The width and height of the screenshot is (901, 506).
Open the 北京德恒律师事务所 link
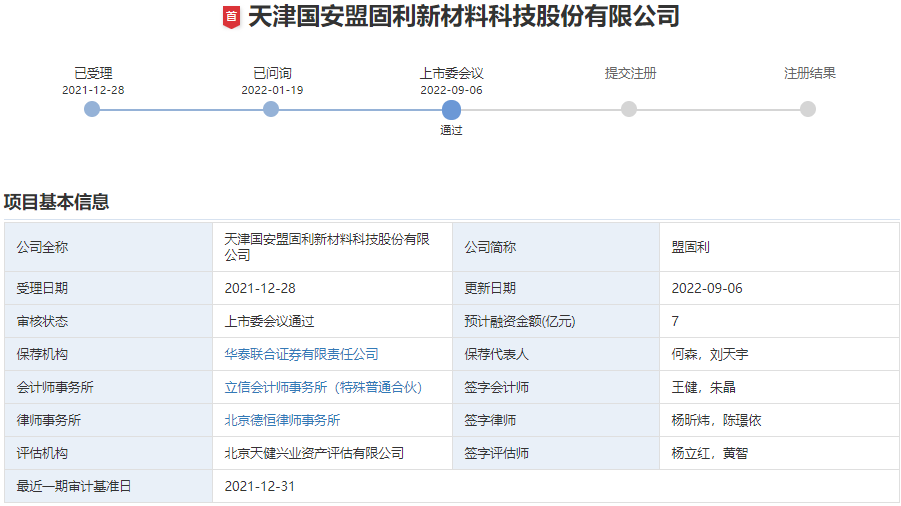(x=282, y=420)
